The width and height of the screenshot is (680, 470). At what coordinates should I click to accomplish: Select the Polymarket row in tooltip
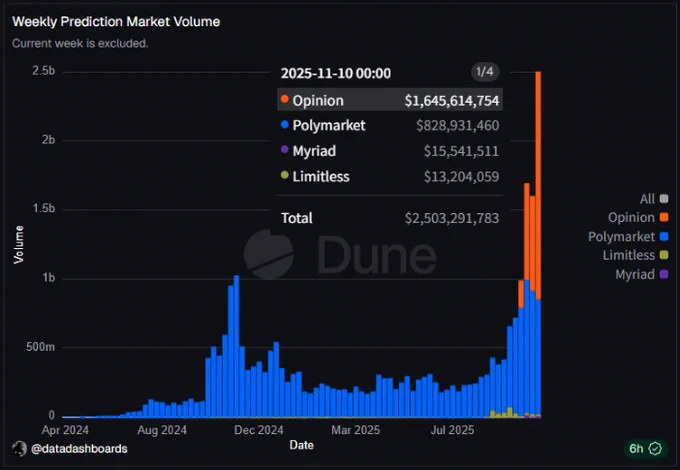(390, 125)
